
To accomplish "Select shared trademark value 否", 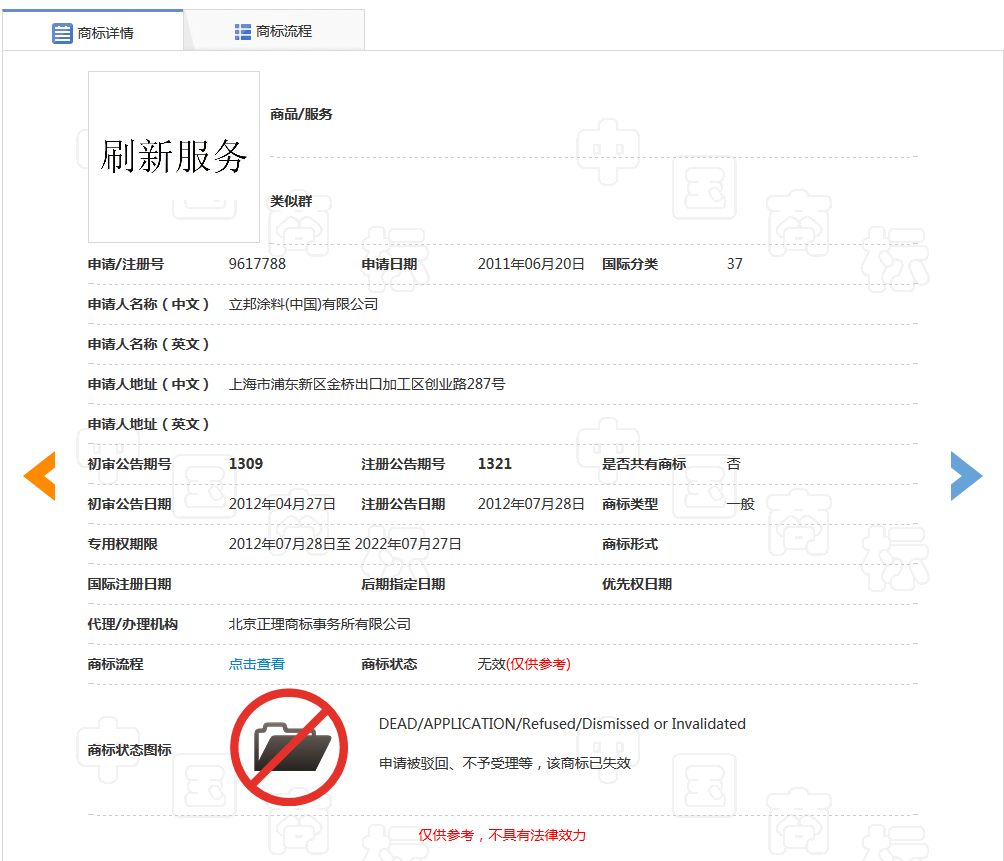I will tap(734, 463).
